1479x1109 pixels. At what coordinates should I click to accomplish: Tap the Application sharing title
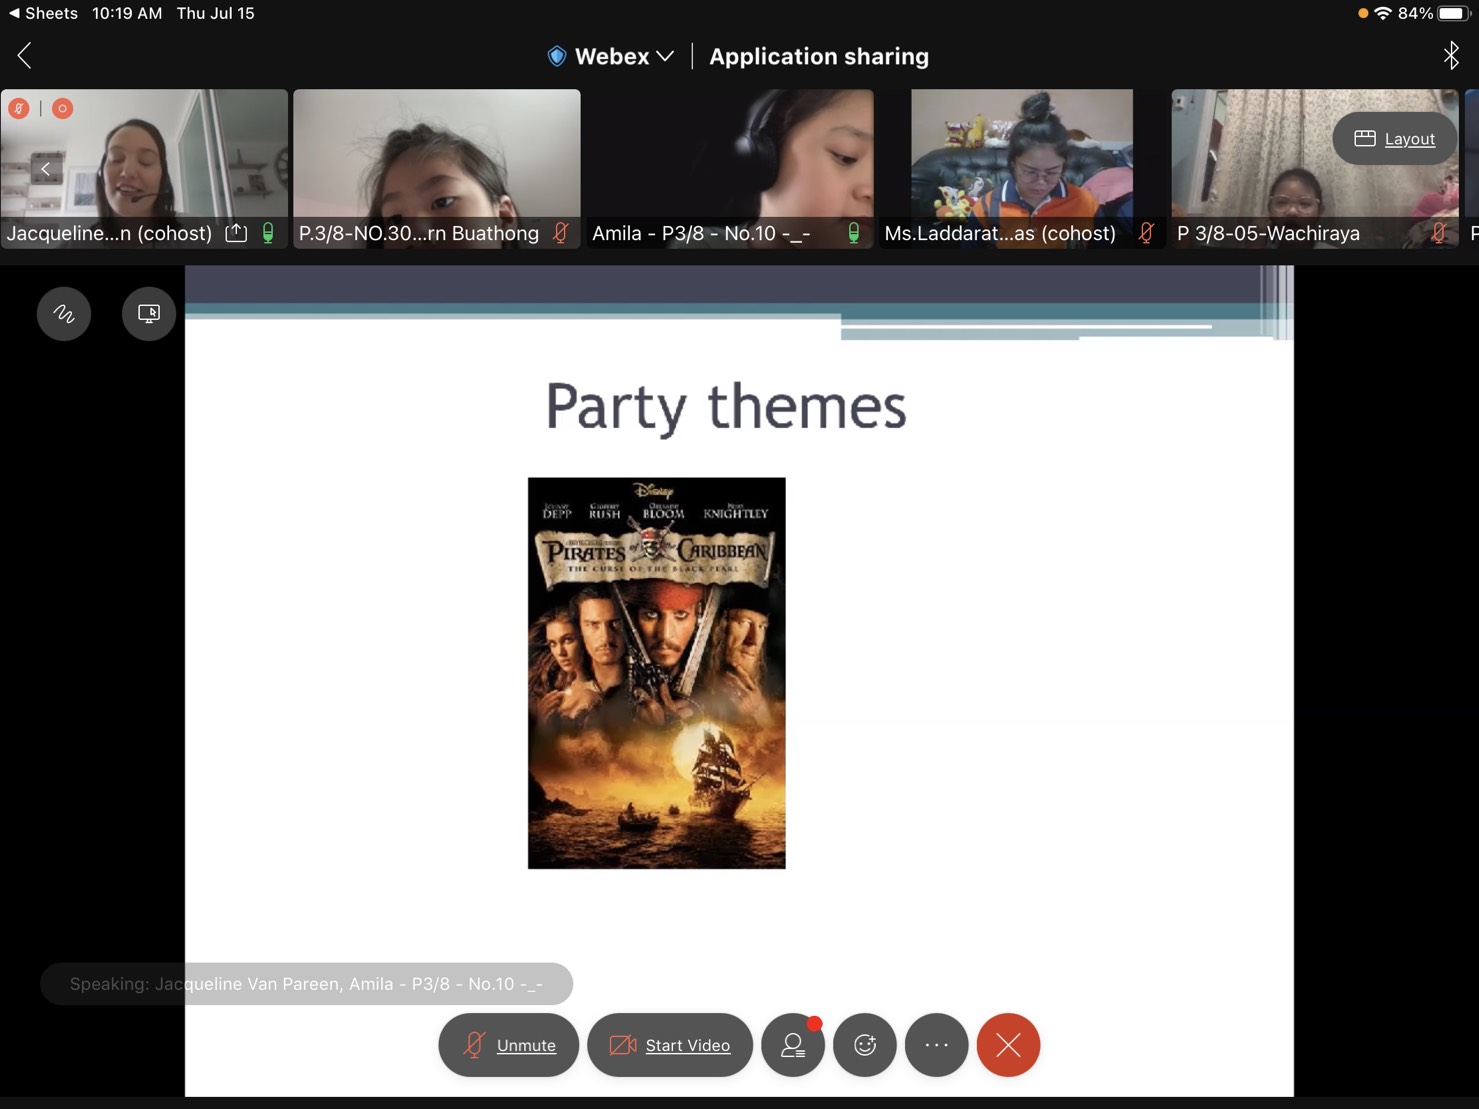819,57
